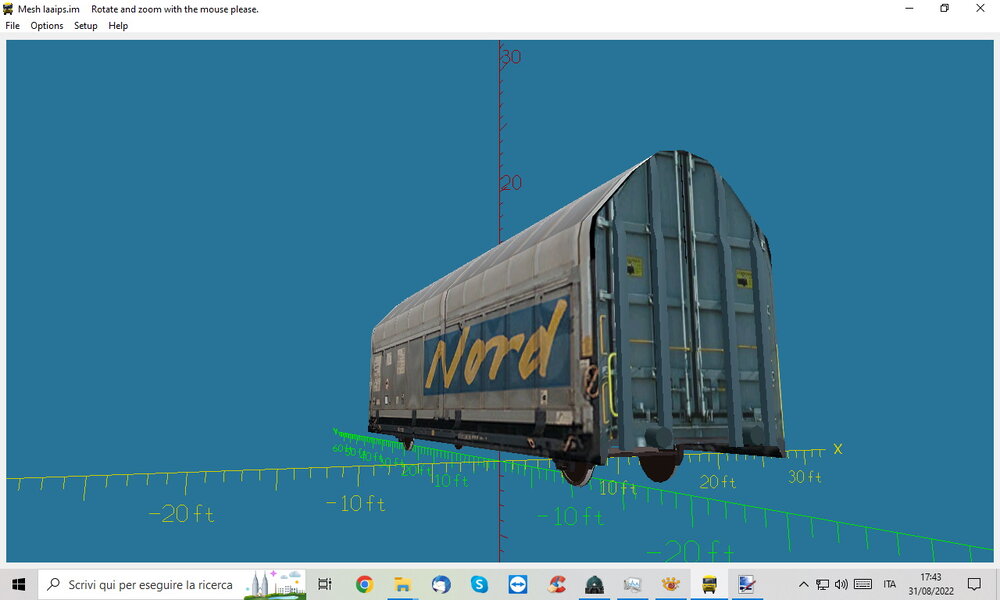This screenshot has width=1000, height=600.
Task: Open the touch keyboard icon
Action: [x=863, y=584]
